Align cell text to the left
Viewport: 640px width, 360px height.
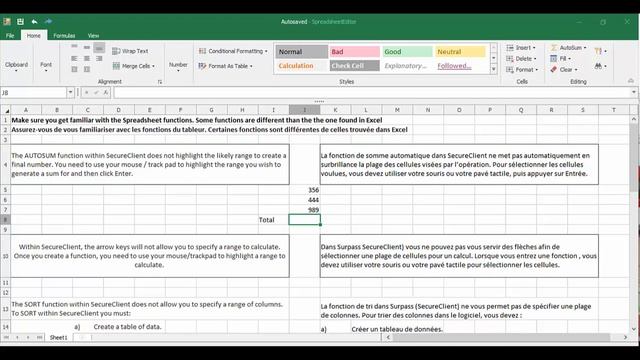pos(74,58)
